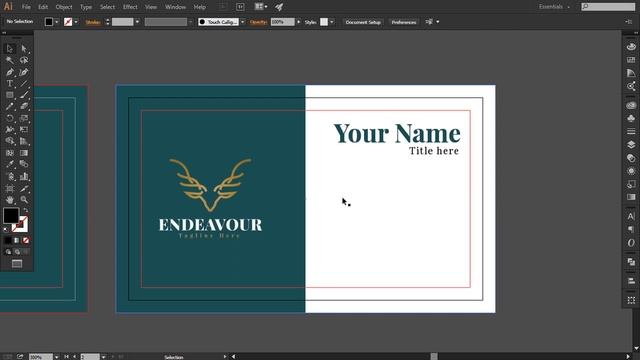Open the Window menu
This screenshot has width=640, height=360.
[x=176, y=7]
